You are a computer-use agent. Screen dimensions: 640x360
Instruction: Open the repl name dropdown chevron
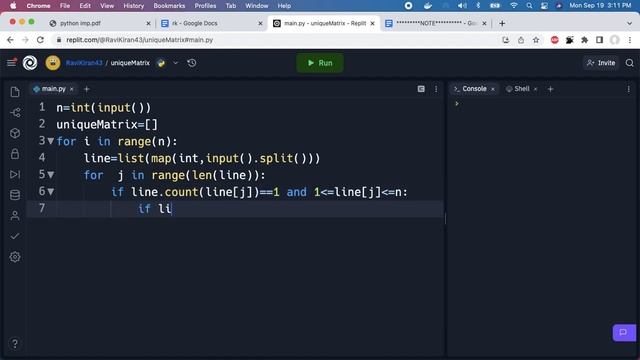coord(176,63)
